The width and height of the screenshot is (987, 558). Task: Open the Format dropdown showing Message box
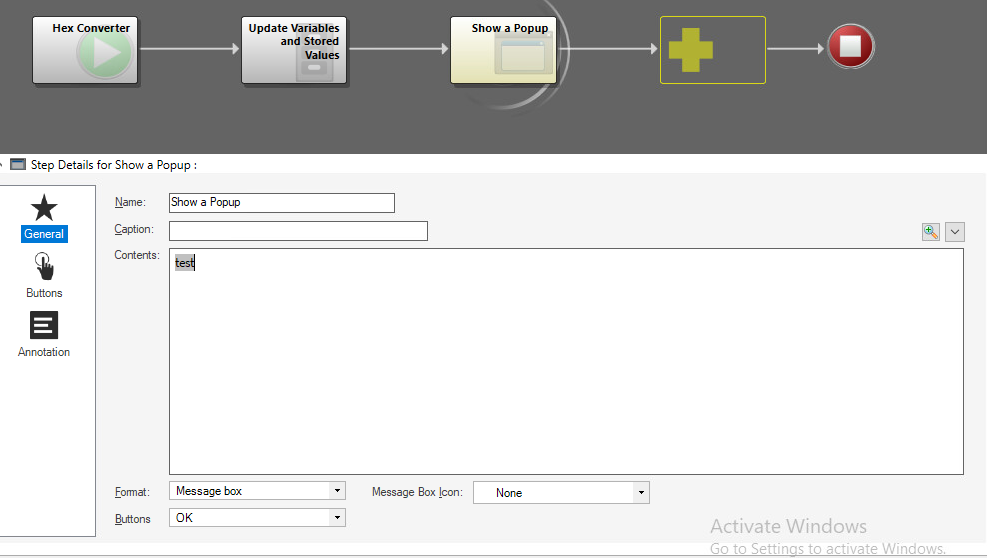tap(258, 491)
